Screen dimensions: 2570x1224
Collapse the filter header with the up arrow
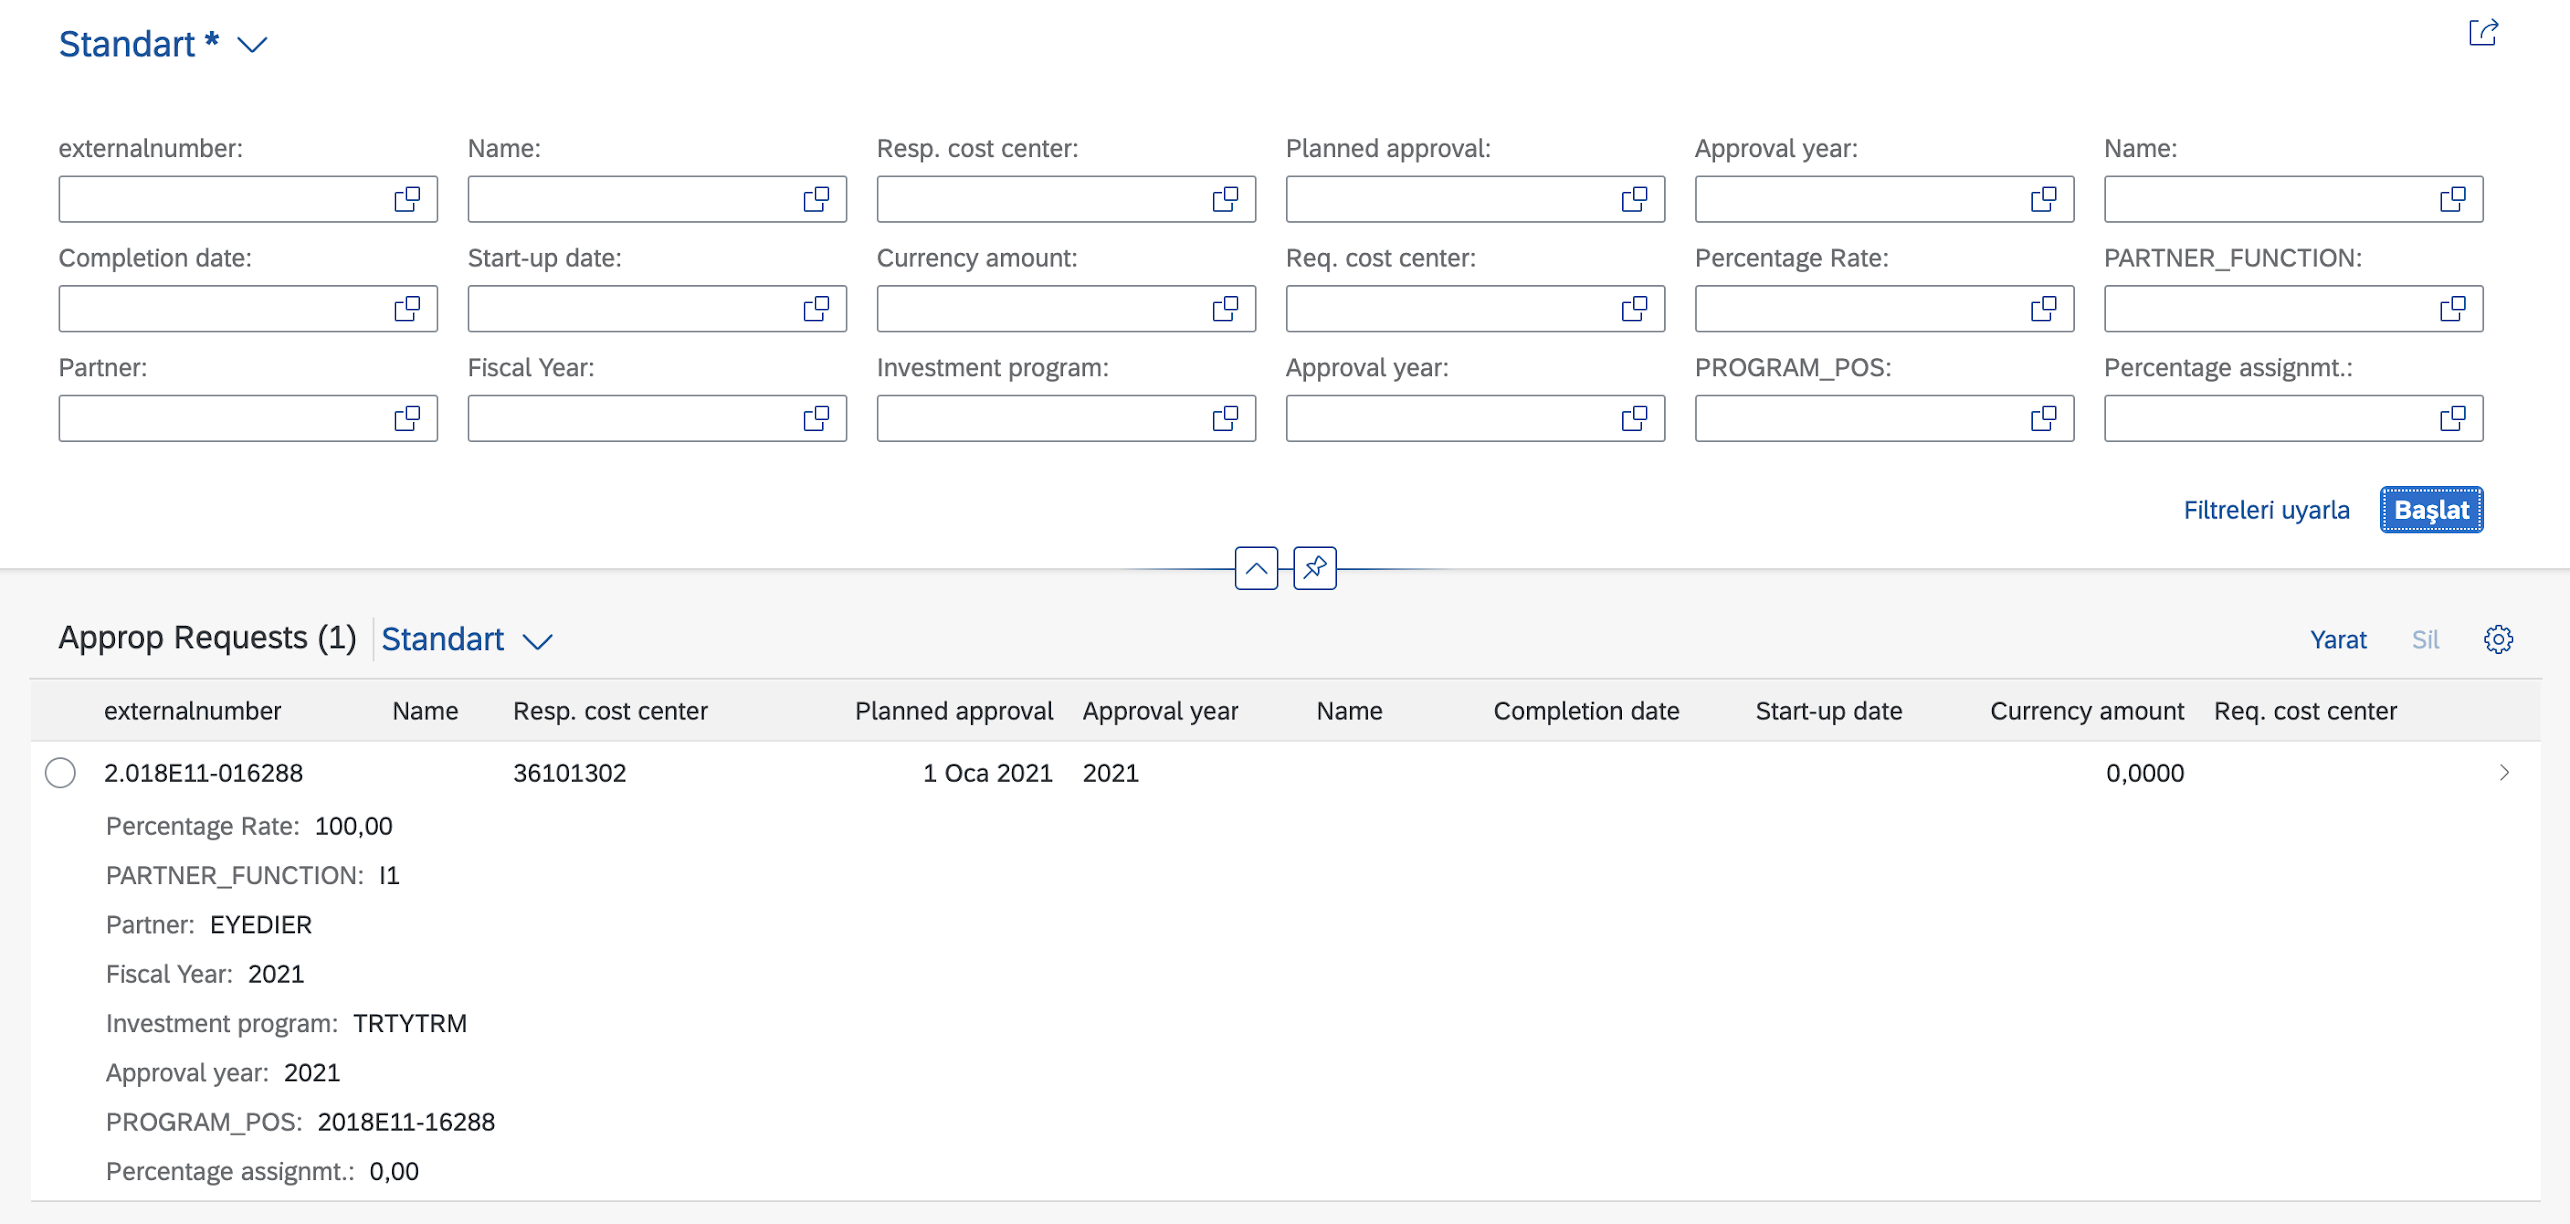point(1256,568)
